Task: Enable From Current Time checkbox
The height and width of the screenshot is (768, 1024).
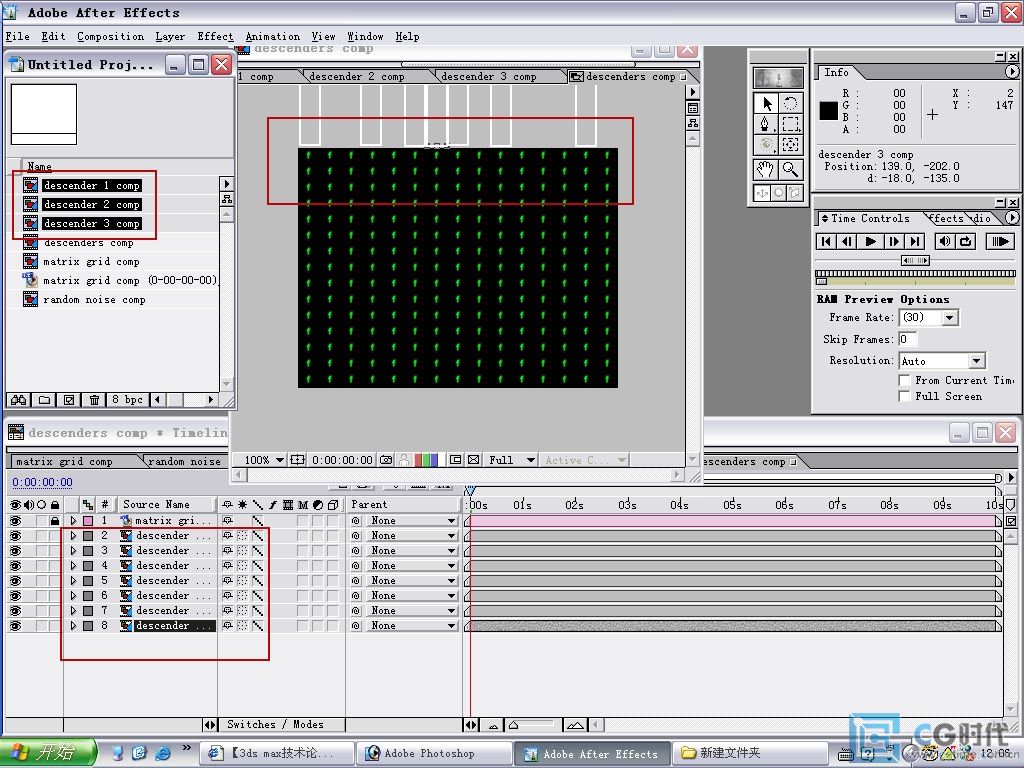Action: click(904, 380)
